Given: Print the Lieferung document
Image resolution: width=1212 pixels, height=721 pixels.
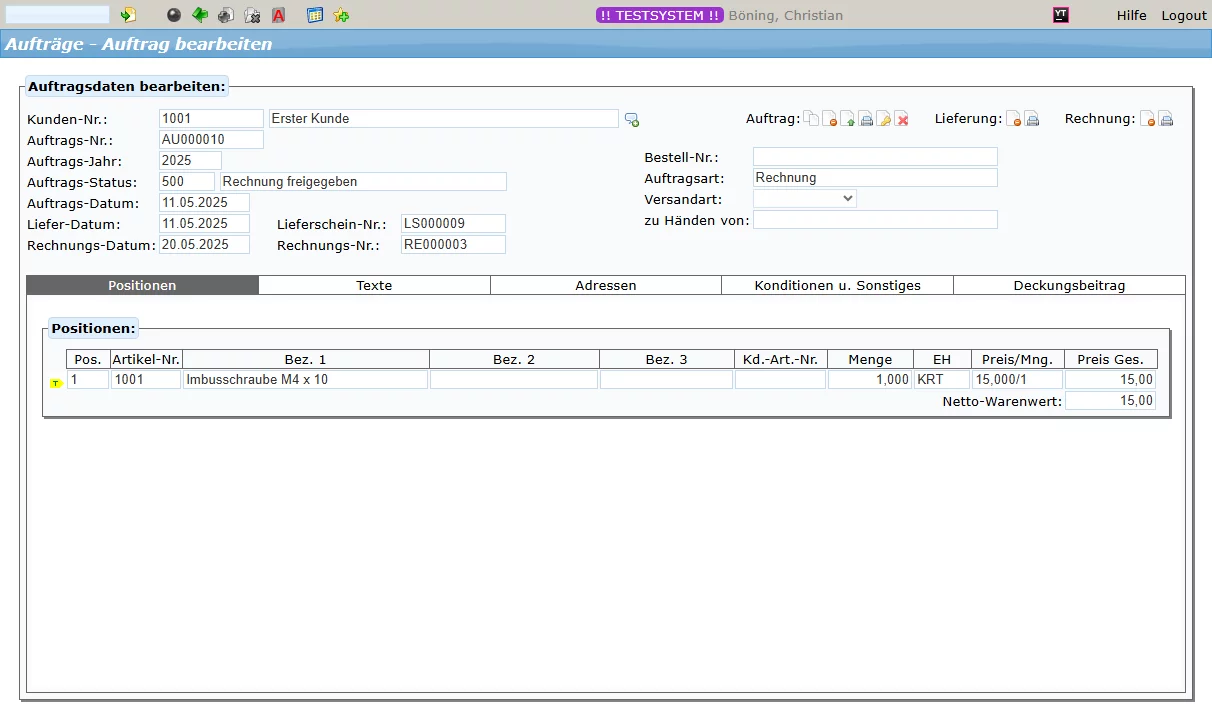Looking at the screenshot, I should tap(1032, 119).
